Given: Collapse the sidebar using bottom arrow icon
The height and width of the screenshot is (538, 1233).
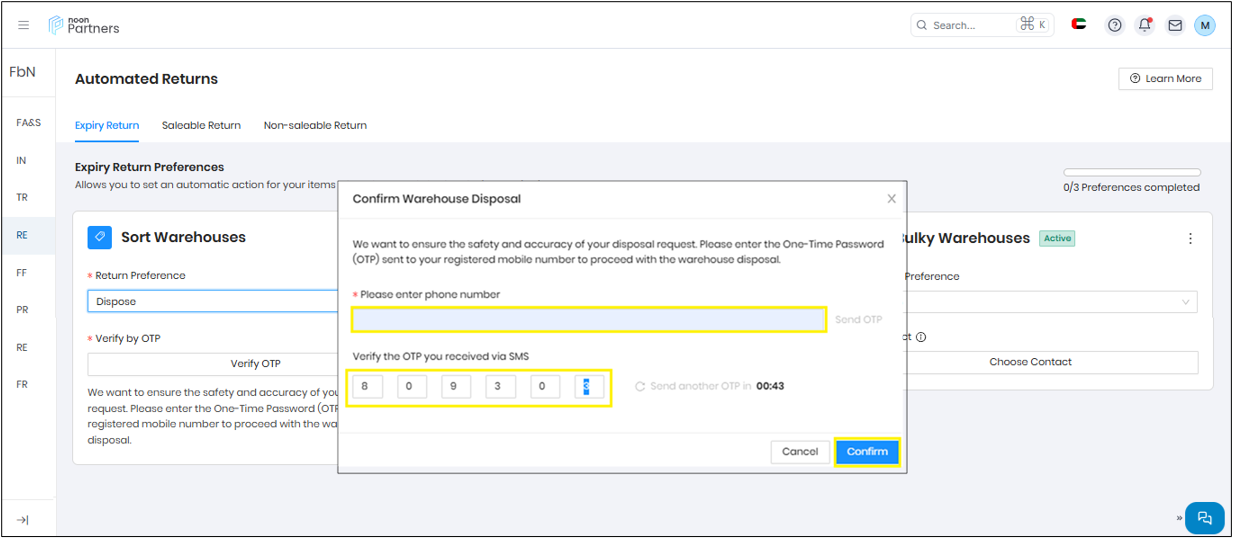Looking at the screenshot, I should click(23, 520).
